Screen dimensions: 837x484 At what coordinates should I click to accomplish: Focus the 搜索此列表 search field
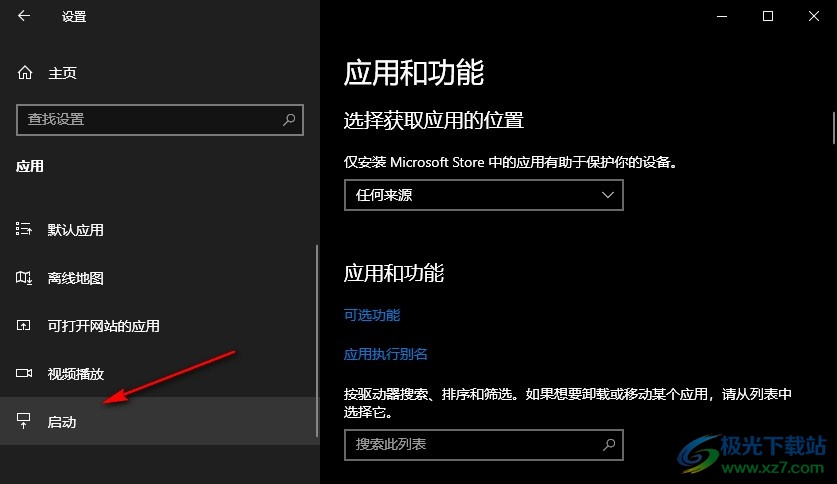pos(484,445)
